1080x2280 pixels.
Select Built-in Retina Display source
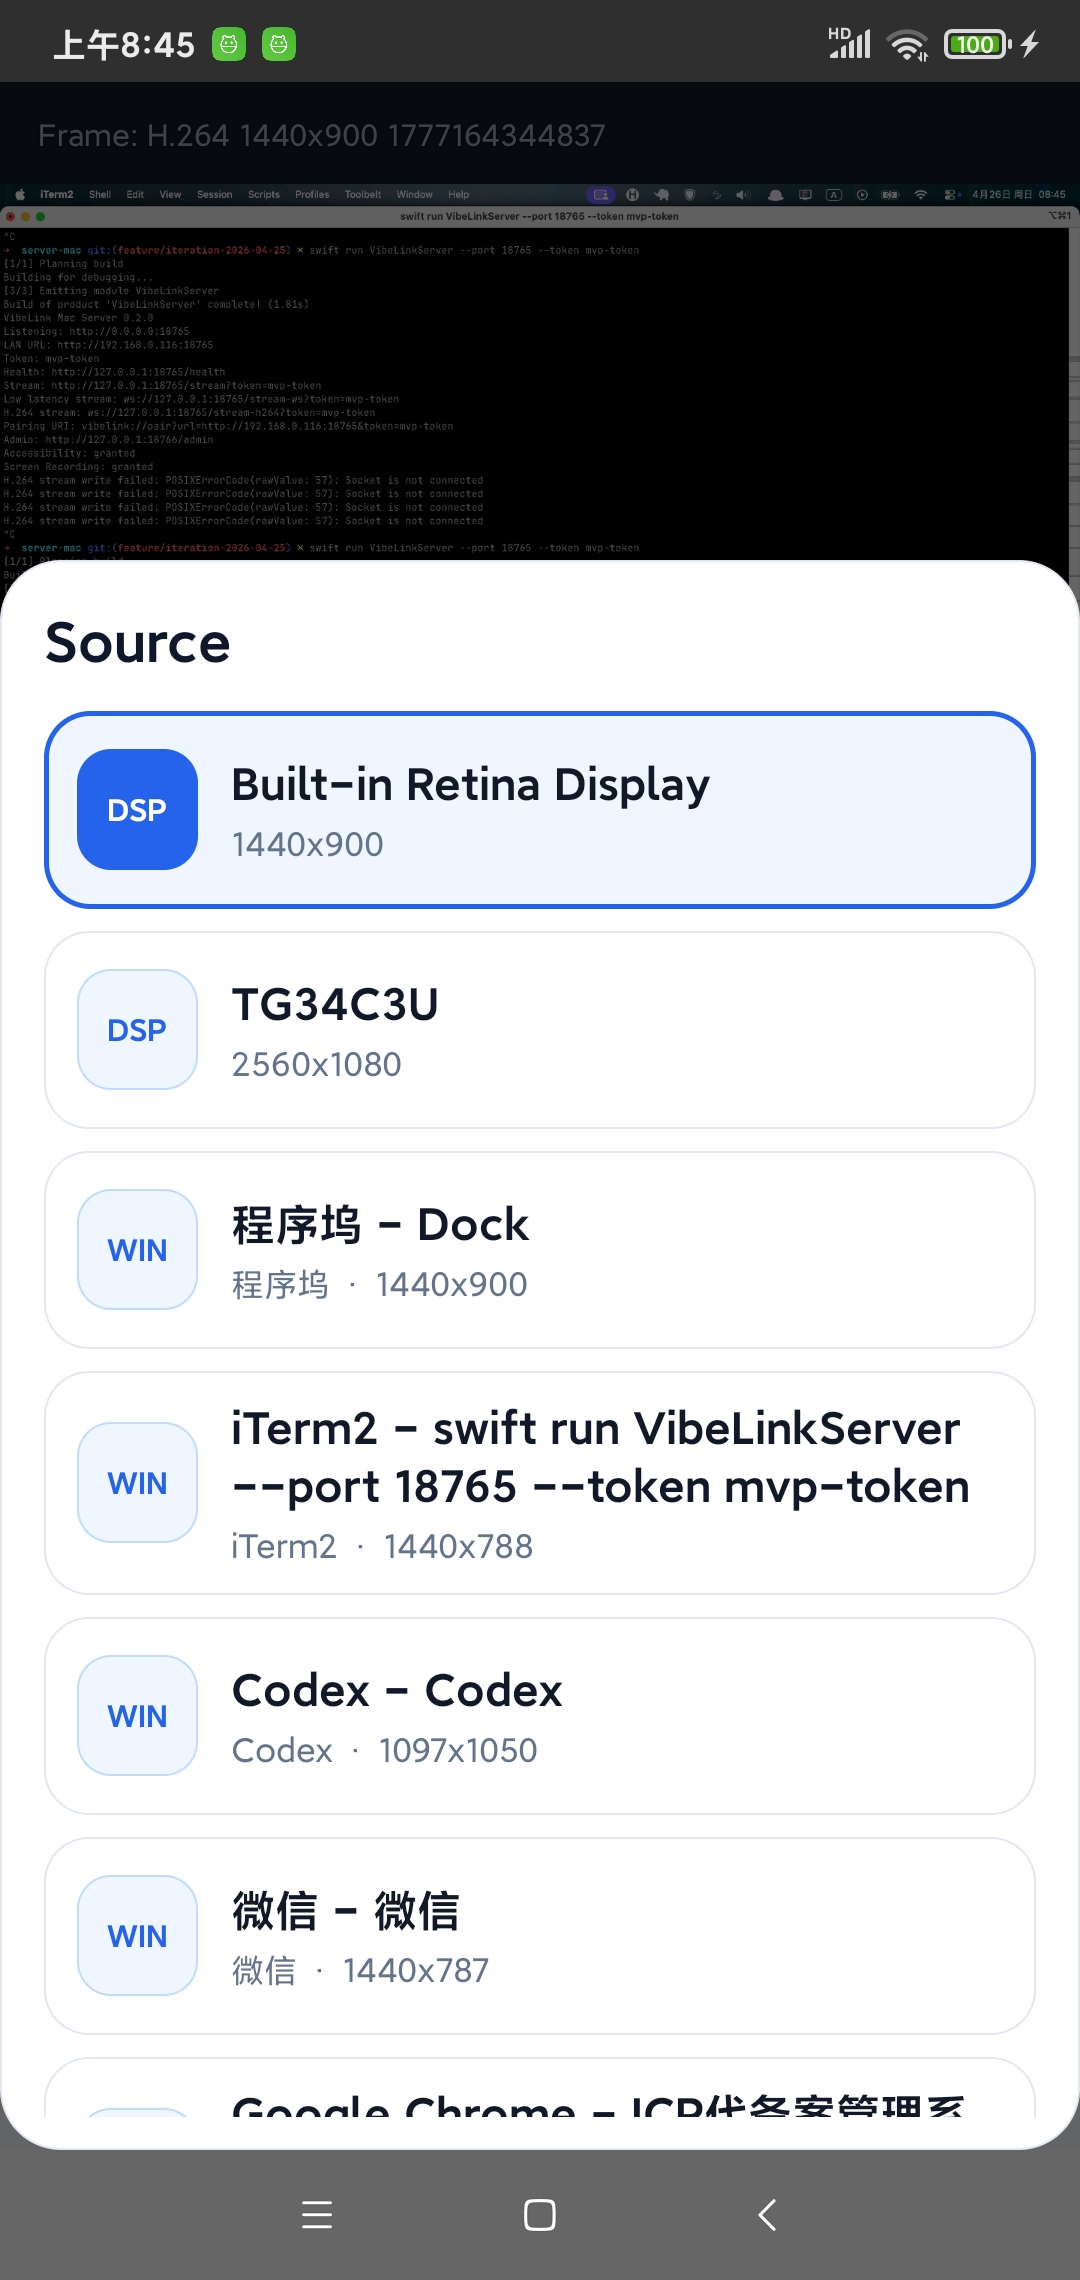point(540,810)
